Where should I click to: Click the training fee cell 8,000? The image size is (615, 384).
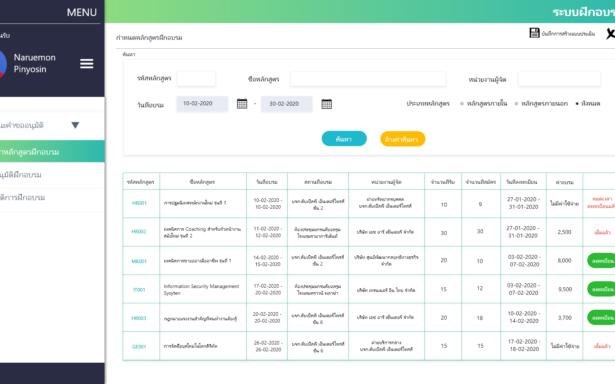click(564, 260)
